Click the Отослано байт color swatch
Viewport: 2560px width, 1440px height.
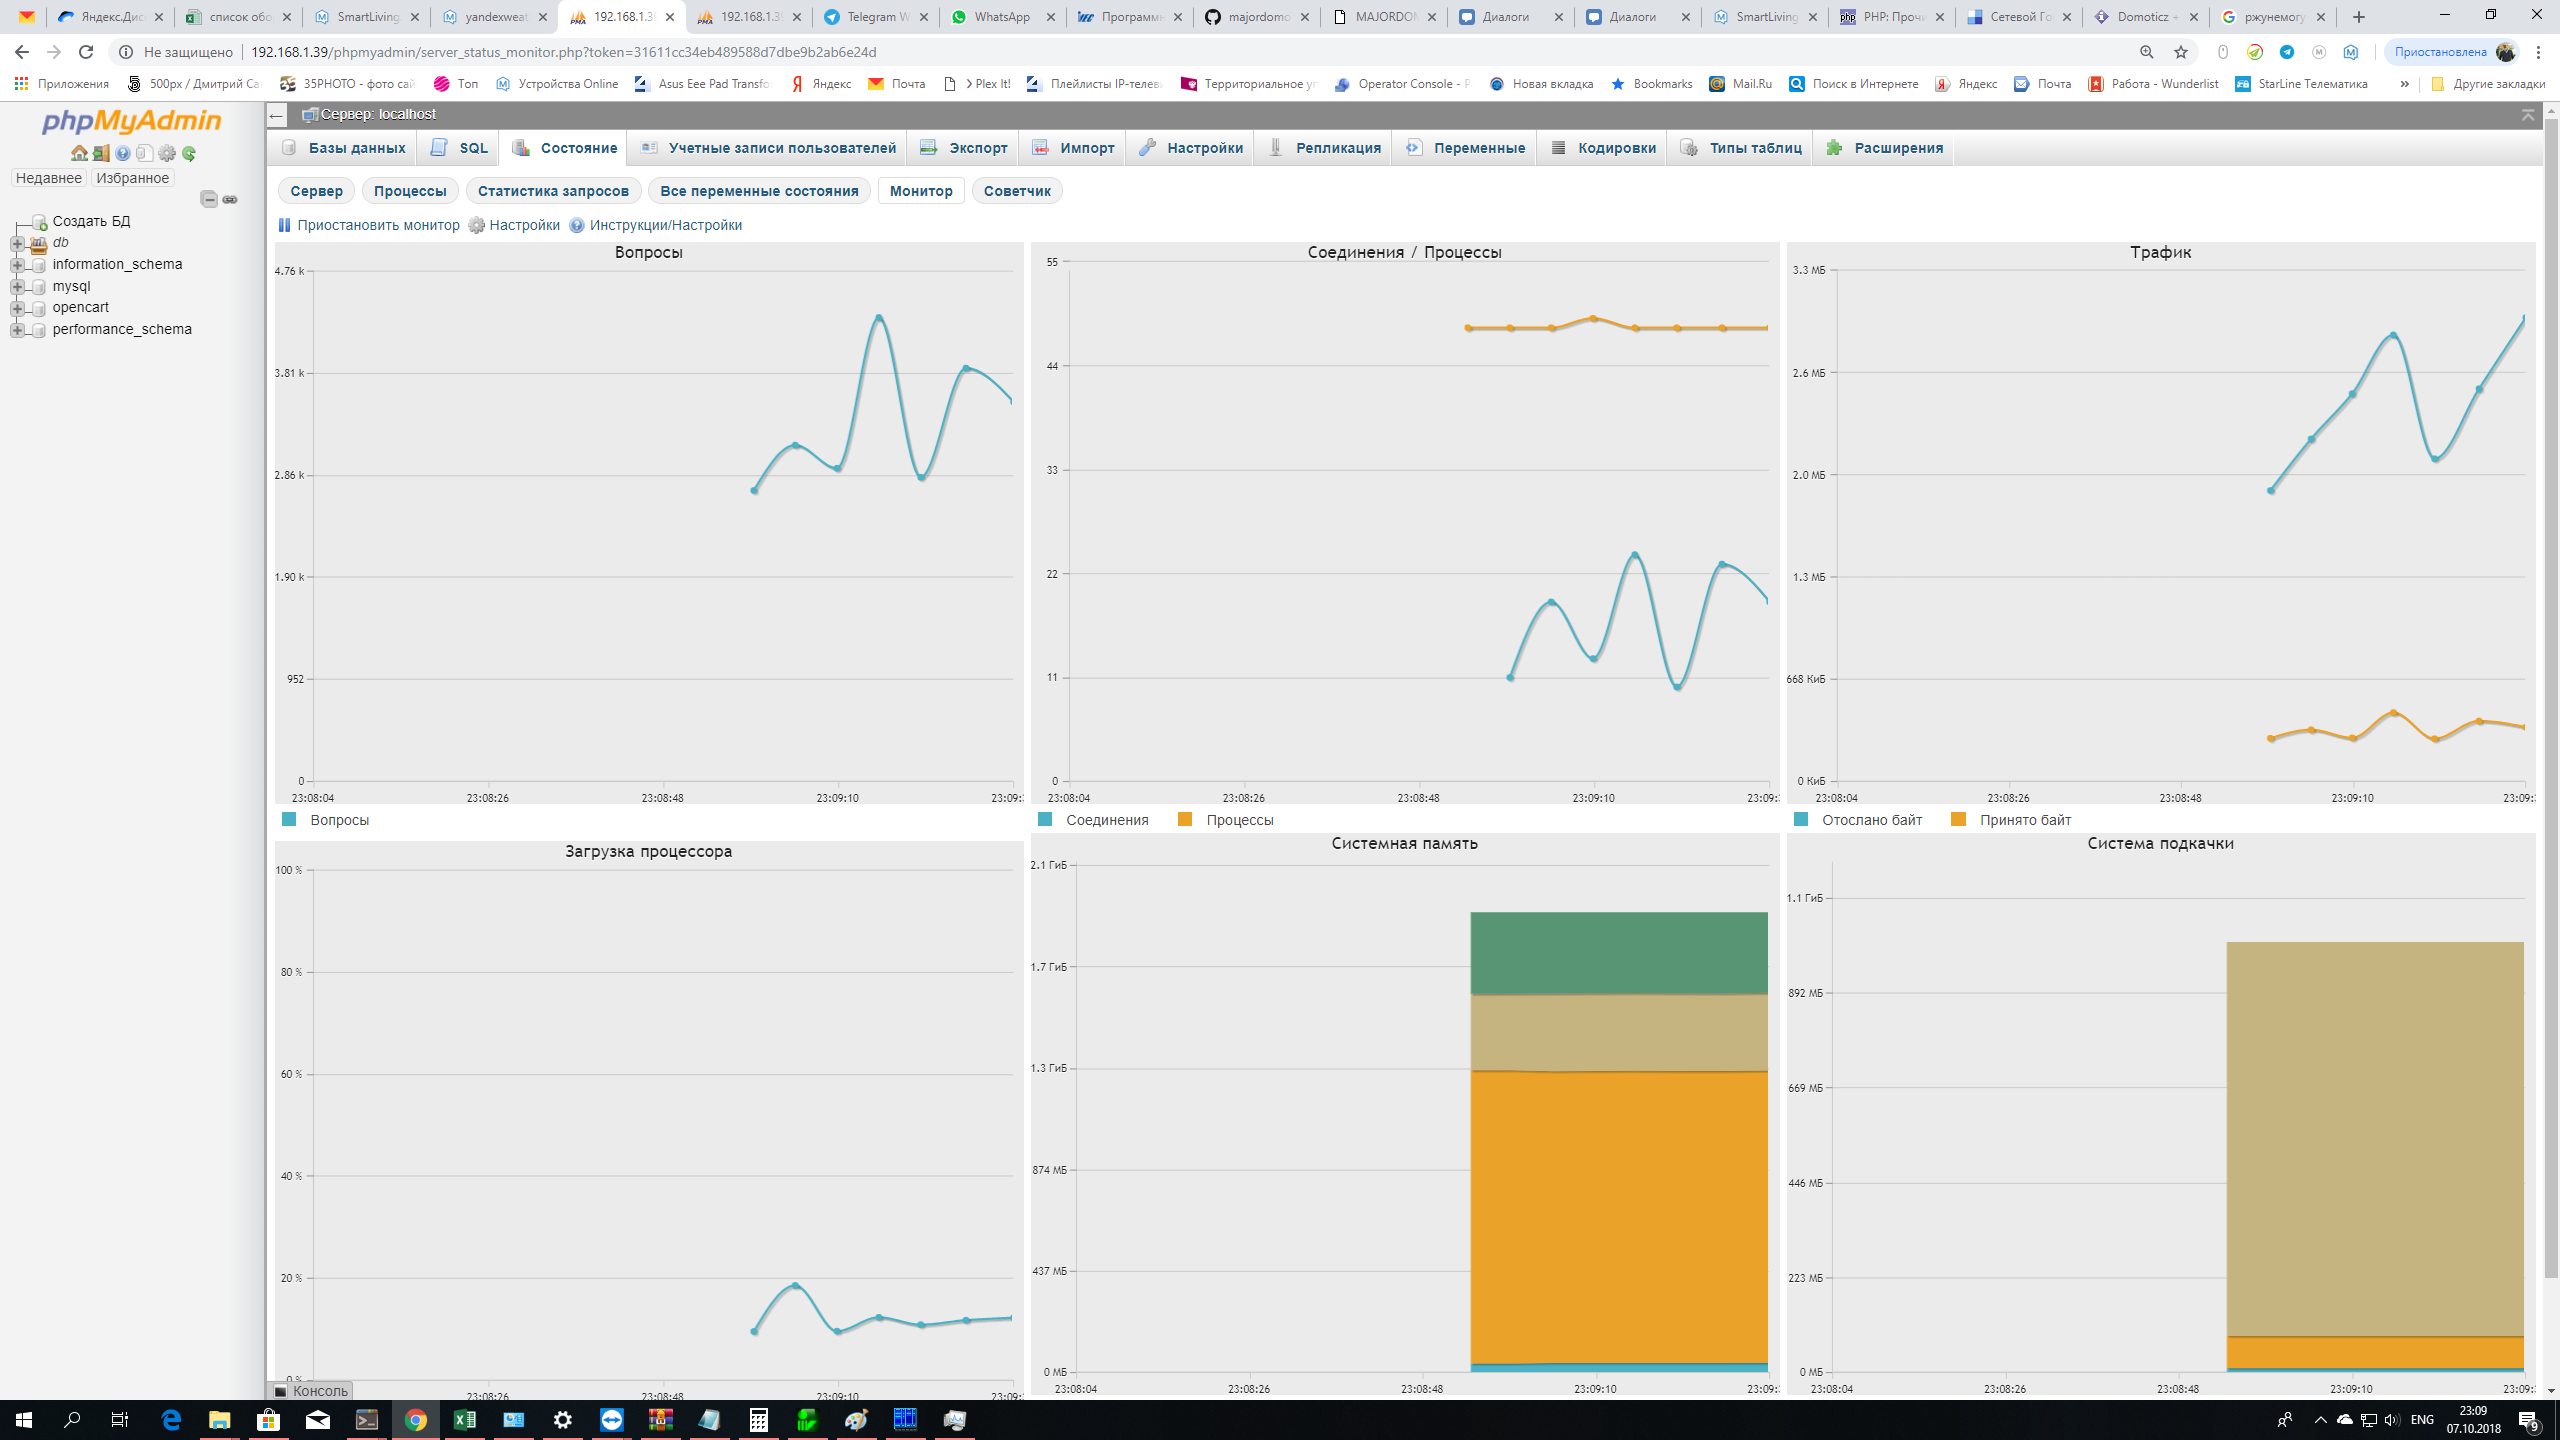1801,820
